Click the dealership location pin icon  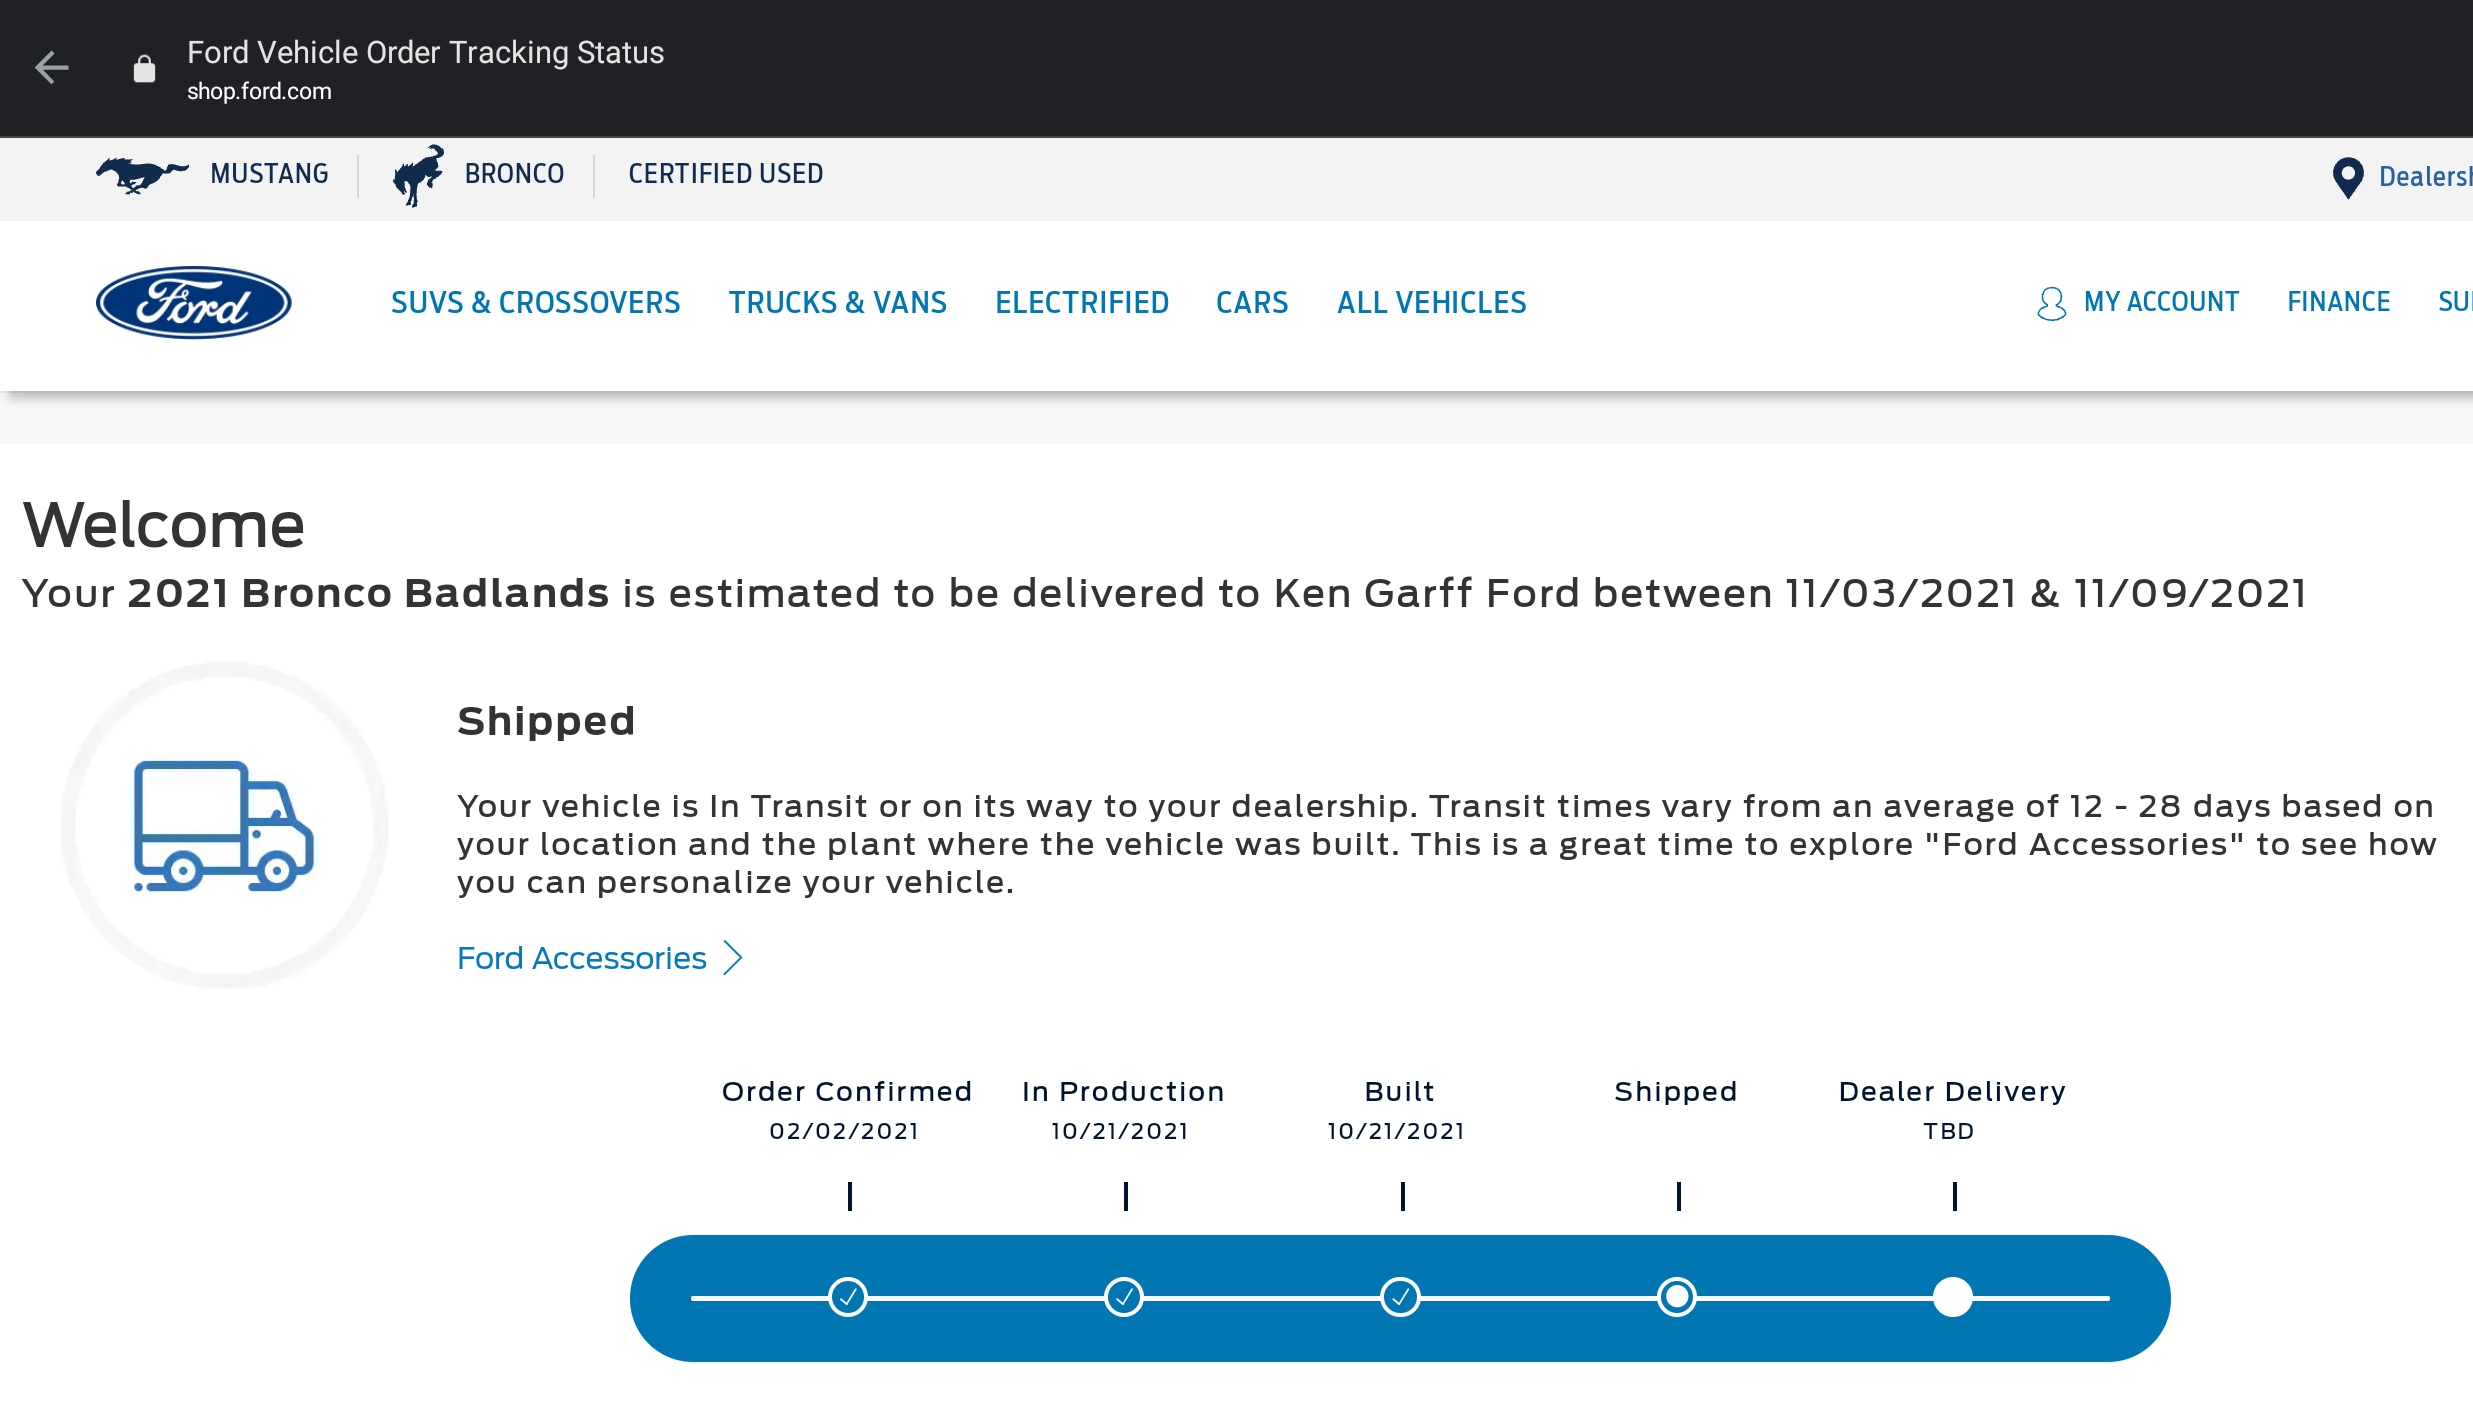2347,178
